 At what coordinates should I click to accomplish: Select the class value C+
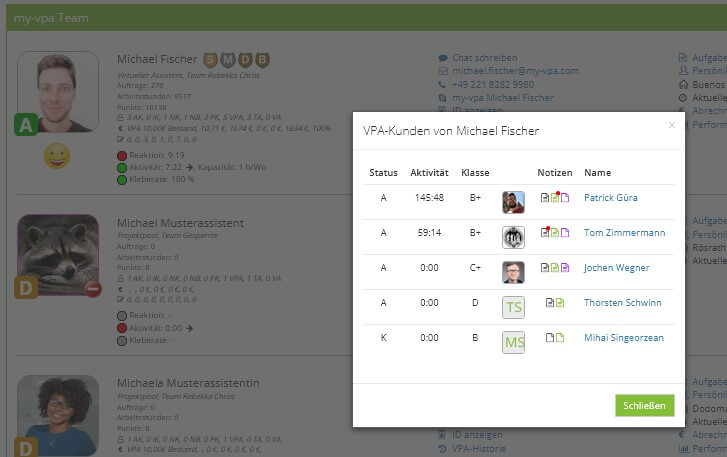coord(475,267)
